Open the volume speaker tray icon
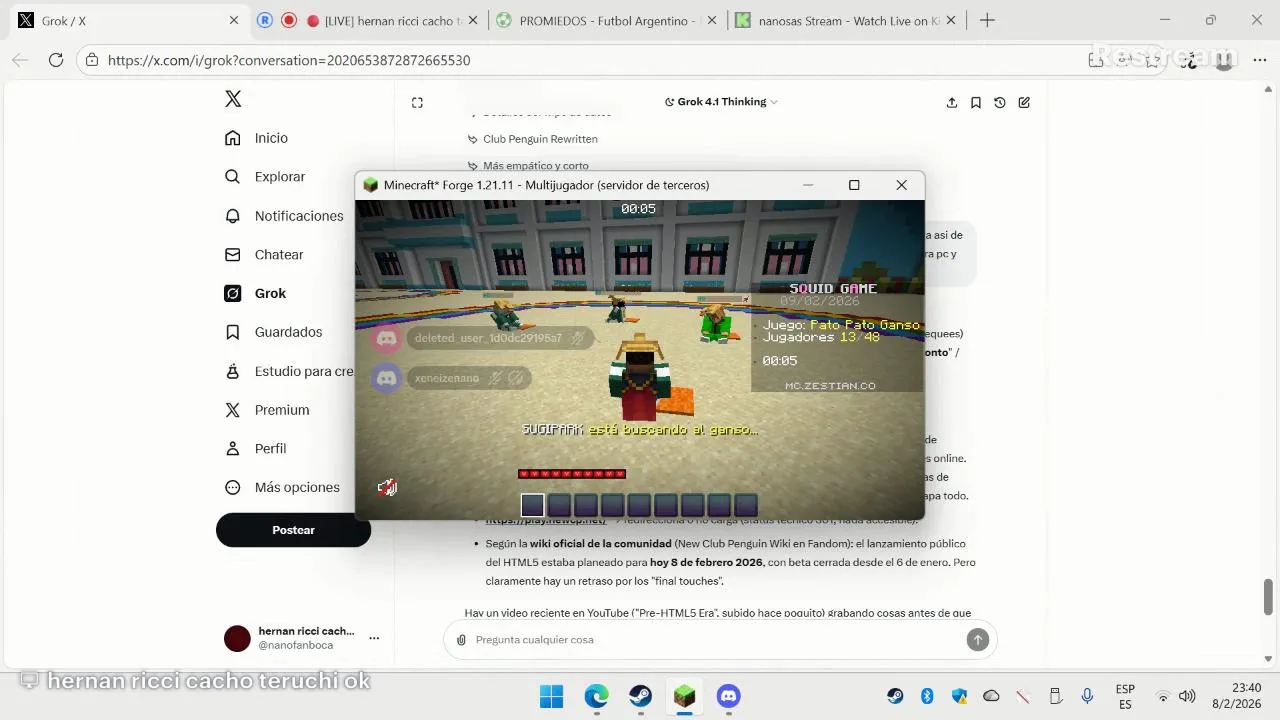The width and height of the screenshot is (1280, 720). click(x=1187, y=696)
